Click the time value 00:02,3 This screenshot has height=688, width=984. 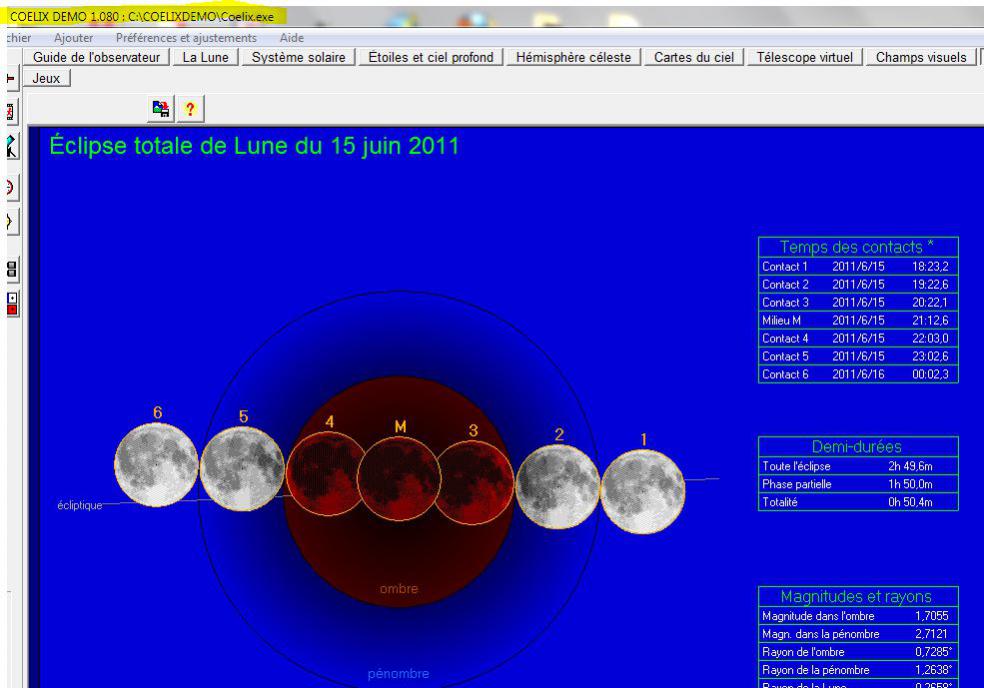point(930,374)
